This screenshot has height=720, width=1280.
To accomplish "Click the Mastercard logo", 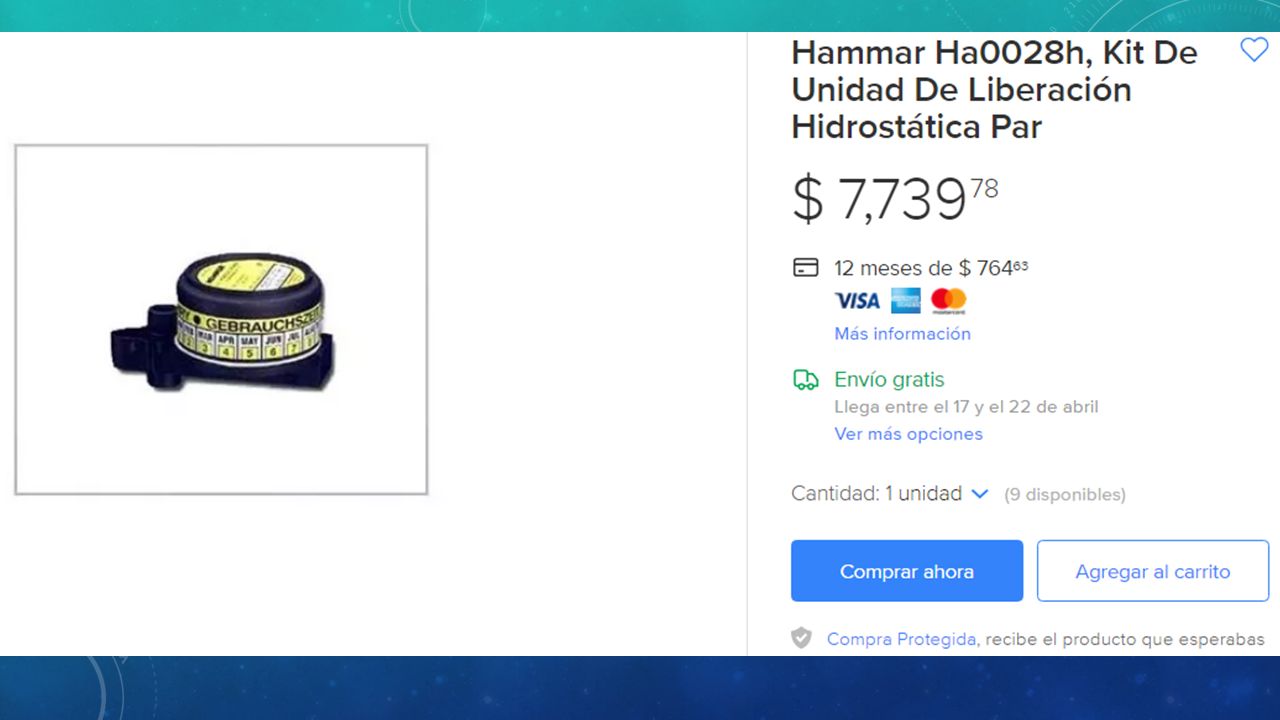I will coord(948,300).
